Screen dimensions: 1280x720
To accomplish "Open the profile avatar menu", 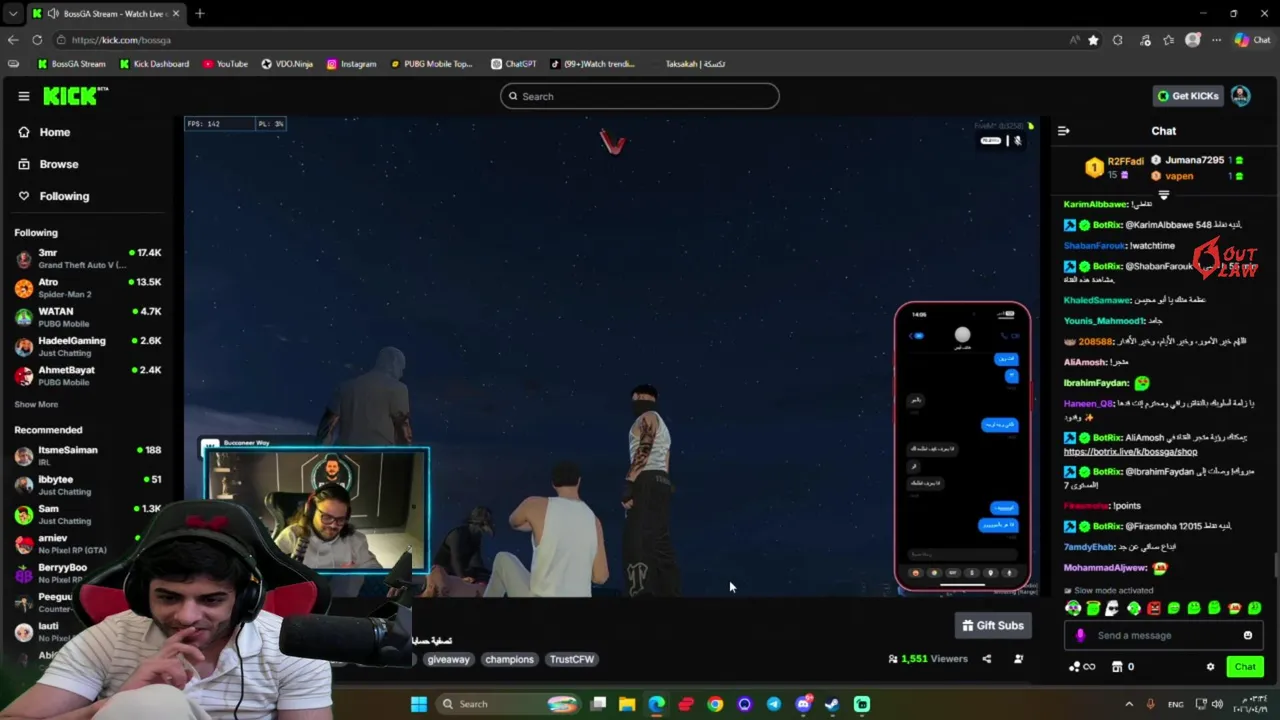I will (1241, 96).
